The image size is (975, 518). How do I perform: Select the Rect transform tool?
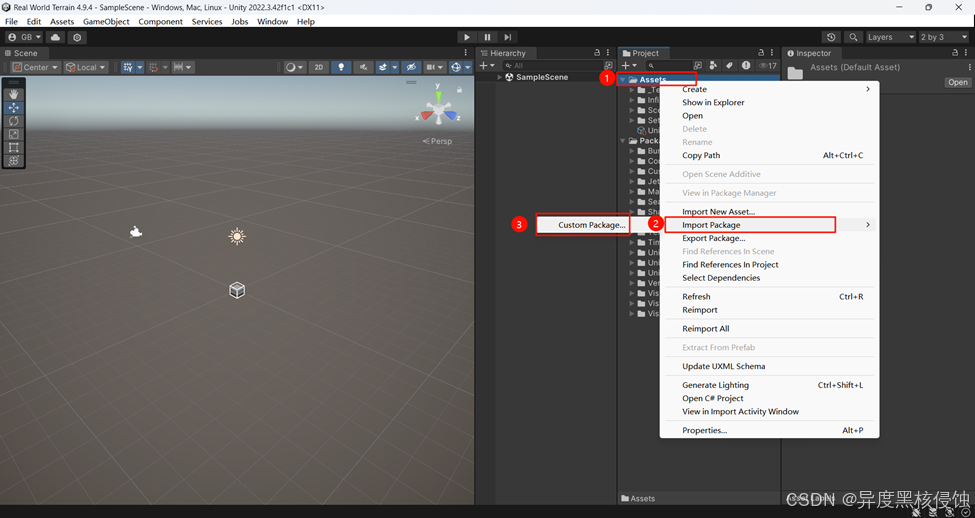tap(13, 147)
